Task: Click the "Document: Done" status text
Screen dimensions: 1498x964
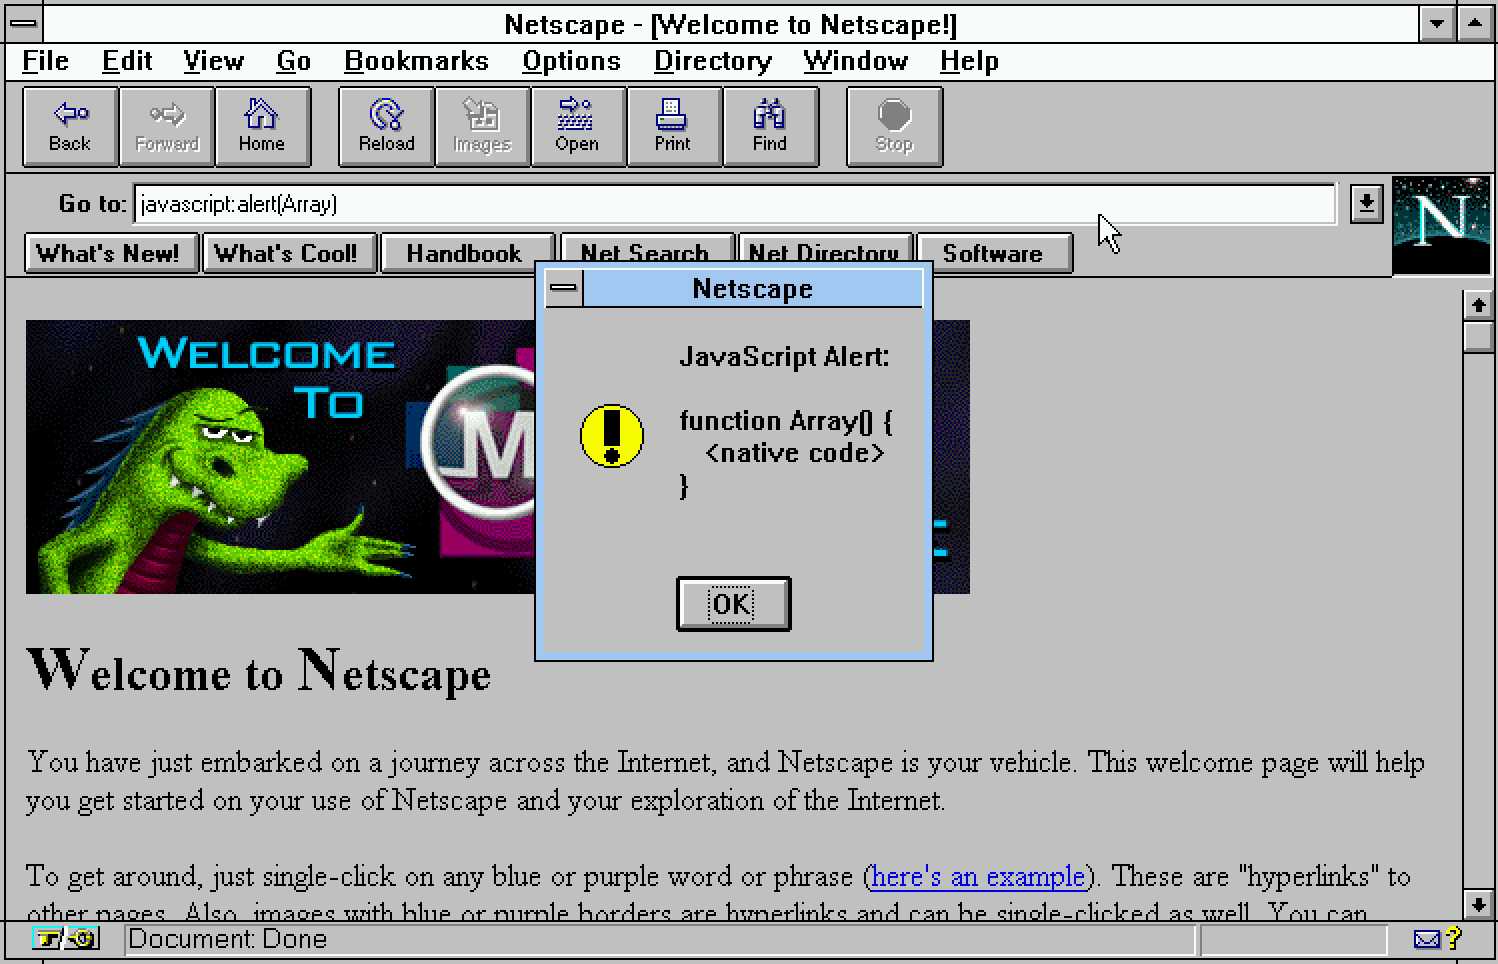Action: pyautogui.click(x=228, y=939)
